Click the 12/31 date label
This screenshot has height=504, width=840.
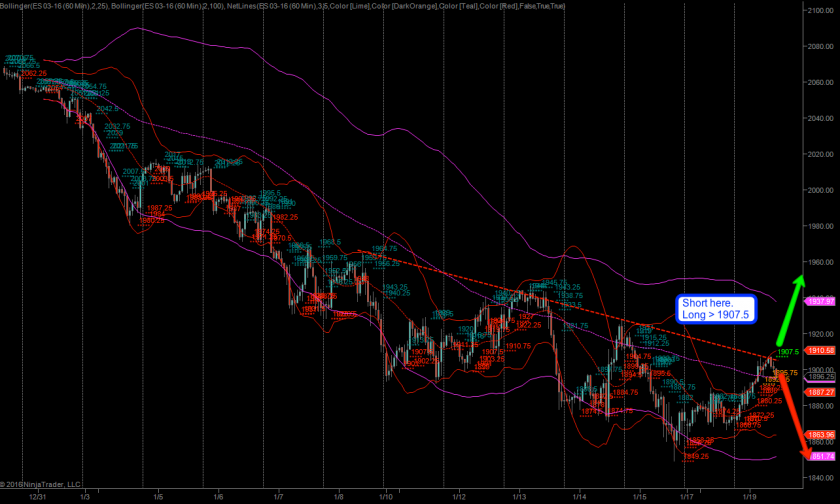click(x=38, y=497)
